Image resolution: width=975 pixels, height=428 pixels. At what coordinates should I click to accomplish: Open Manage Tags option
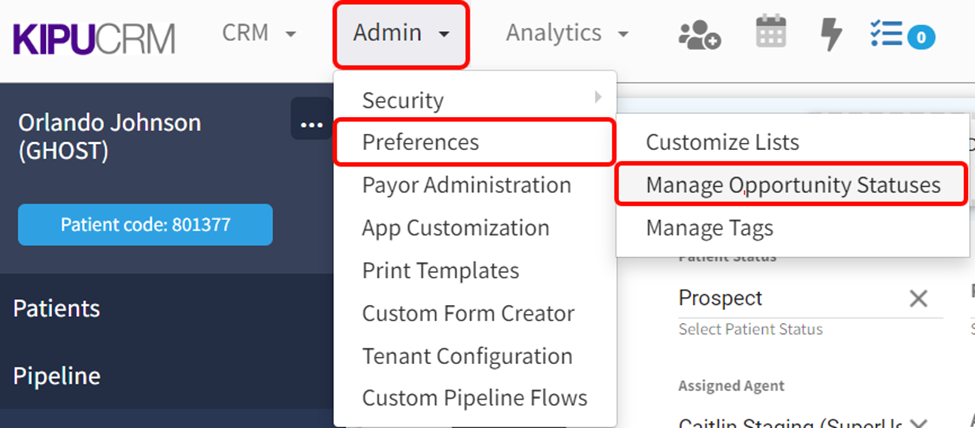(709, 228)
